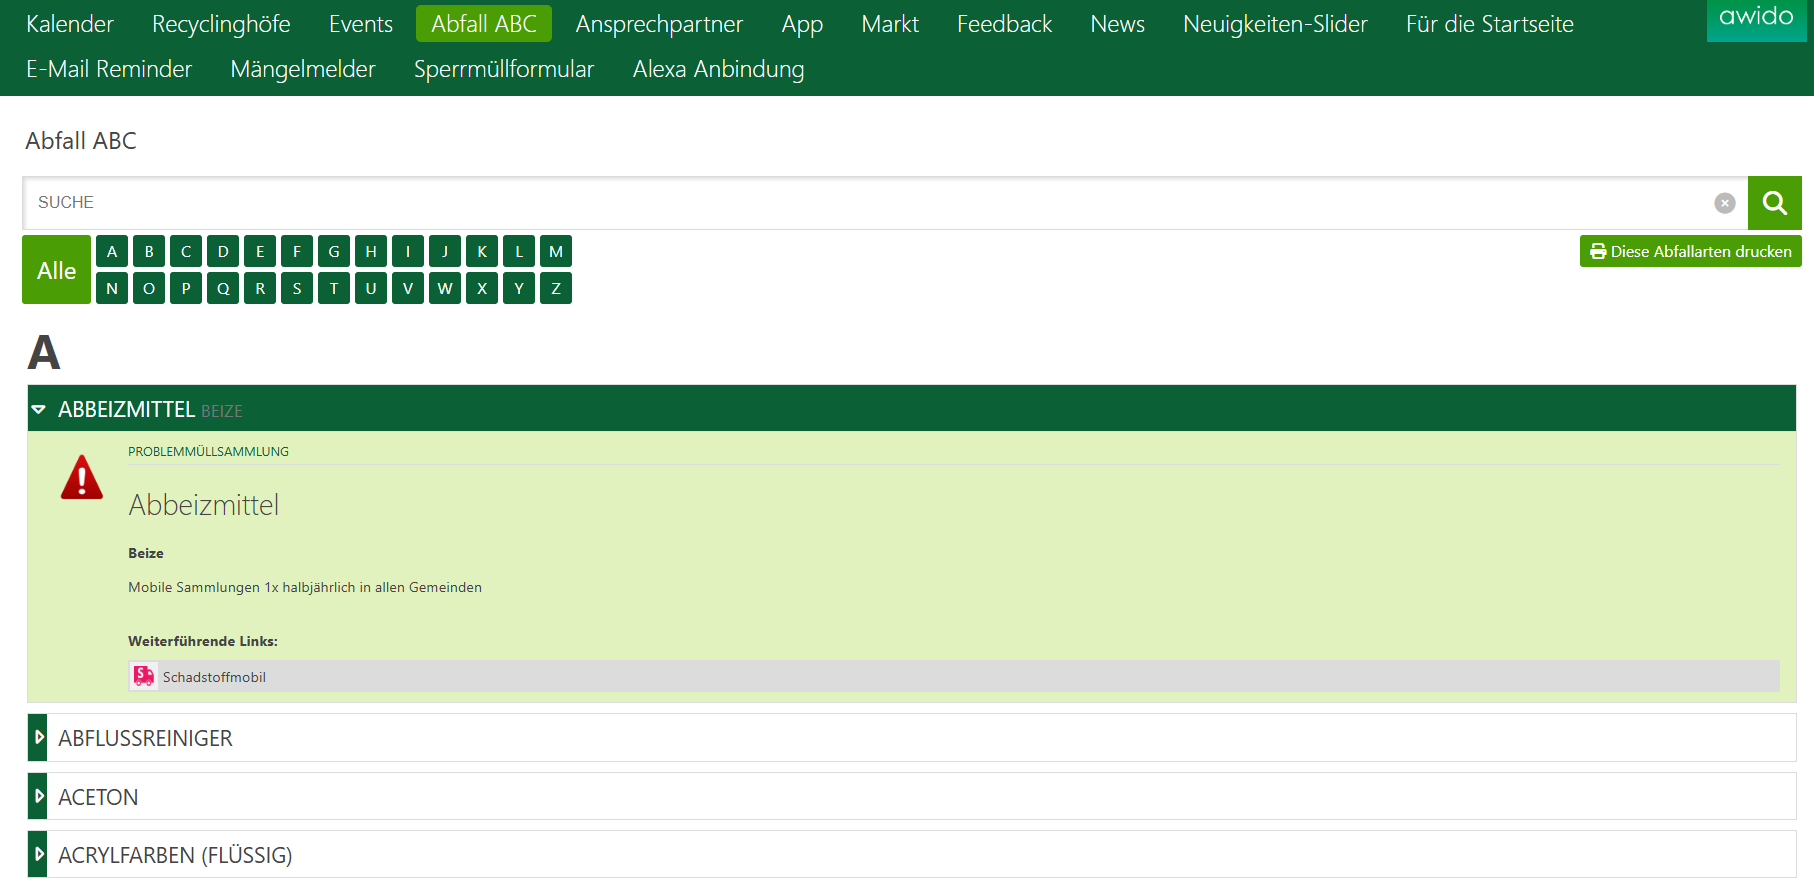Image resolution: width=1814 pixels, height=883 pixels.
Task: Click the awido logo
Action: 1755,18
